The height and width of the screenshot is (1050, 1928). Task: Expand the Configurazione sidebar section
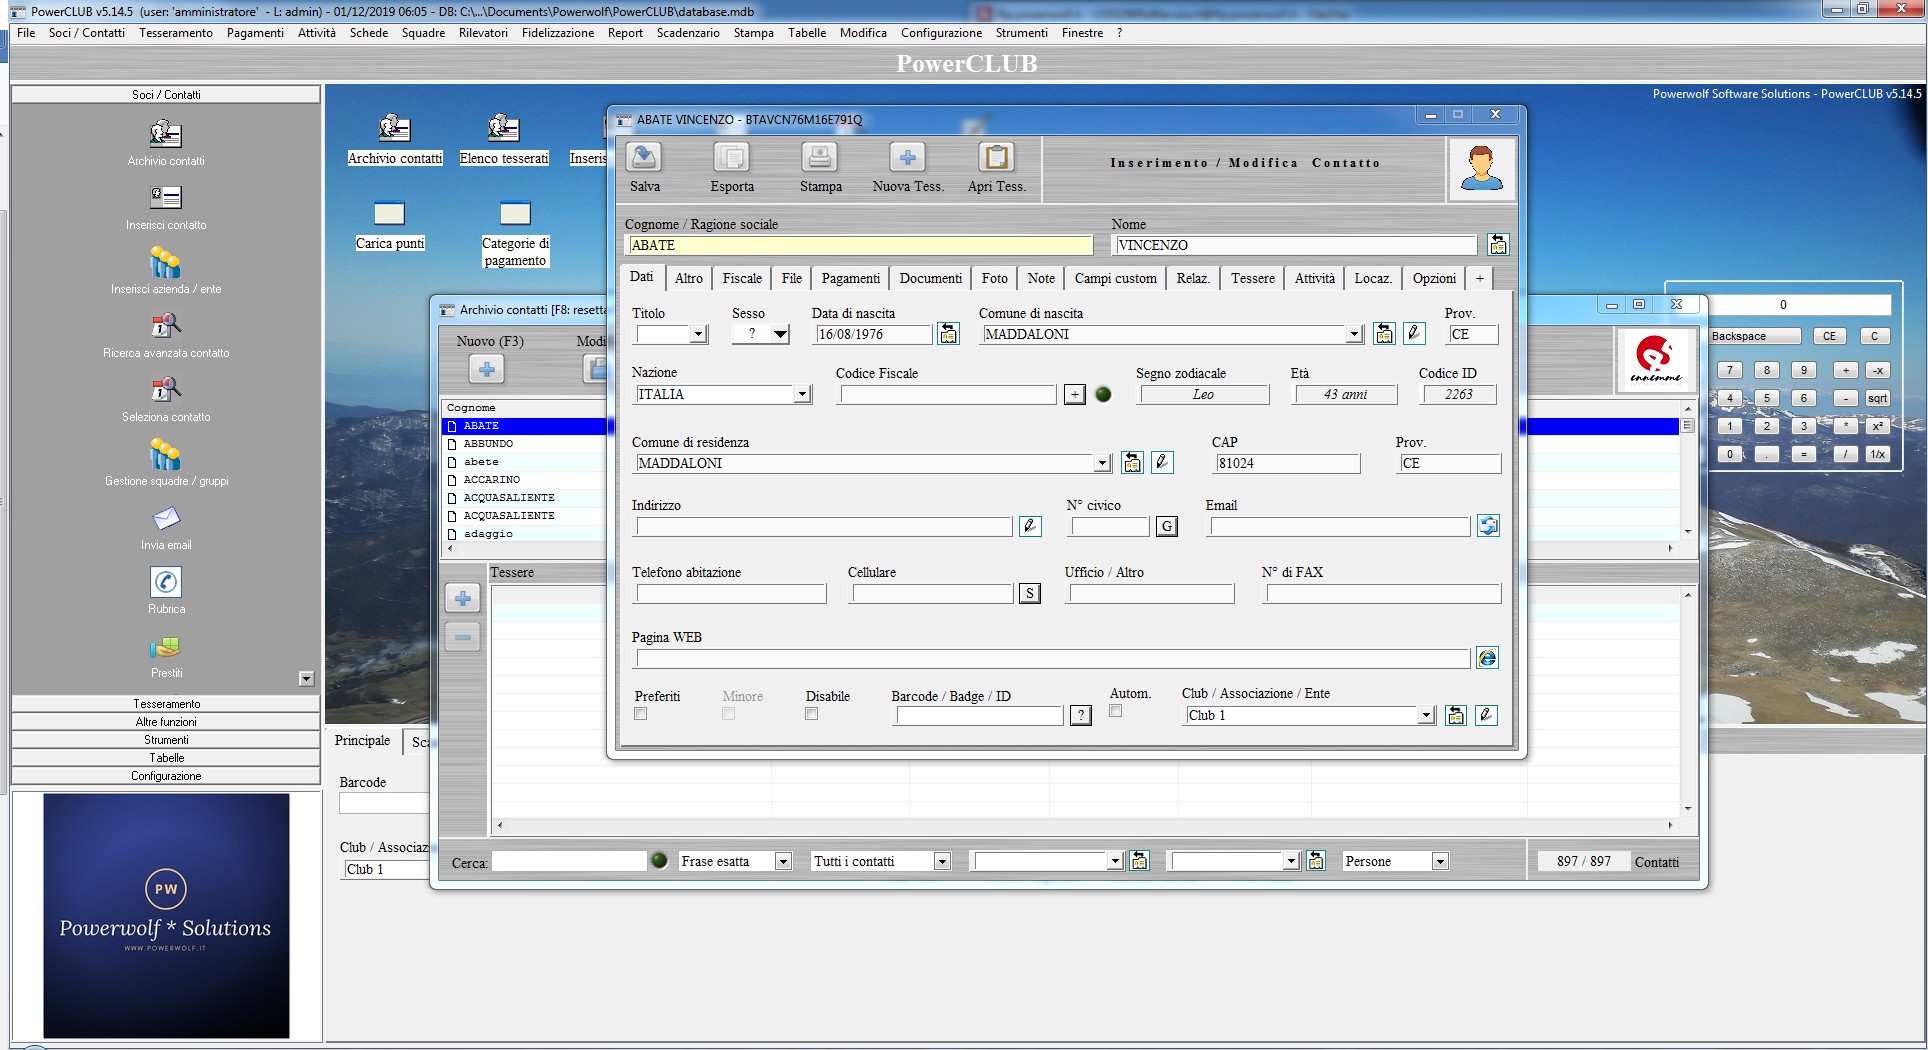coord(166,776)
